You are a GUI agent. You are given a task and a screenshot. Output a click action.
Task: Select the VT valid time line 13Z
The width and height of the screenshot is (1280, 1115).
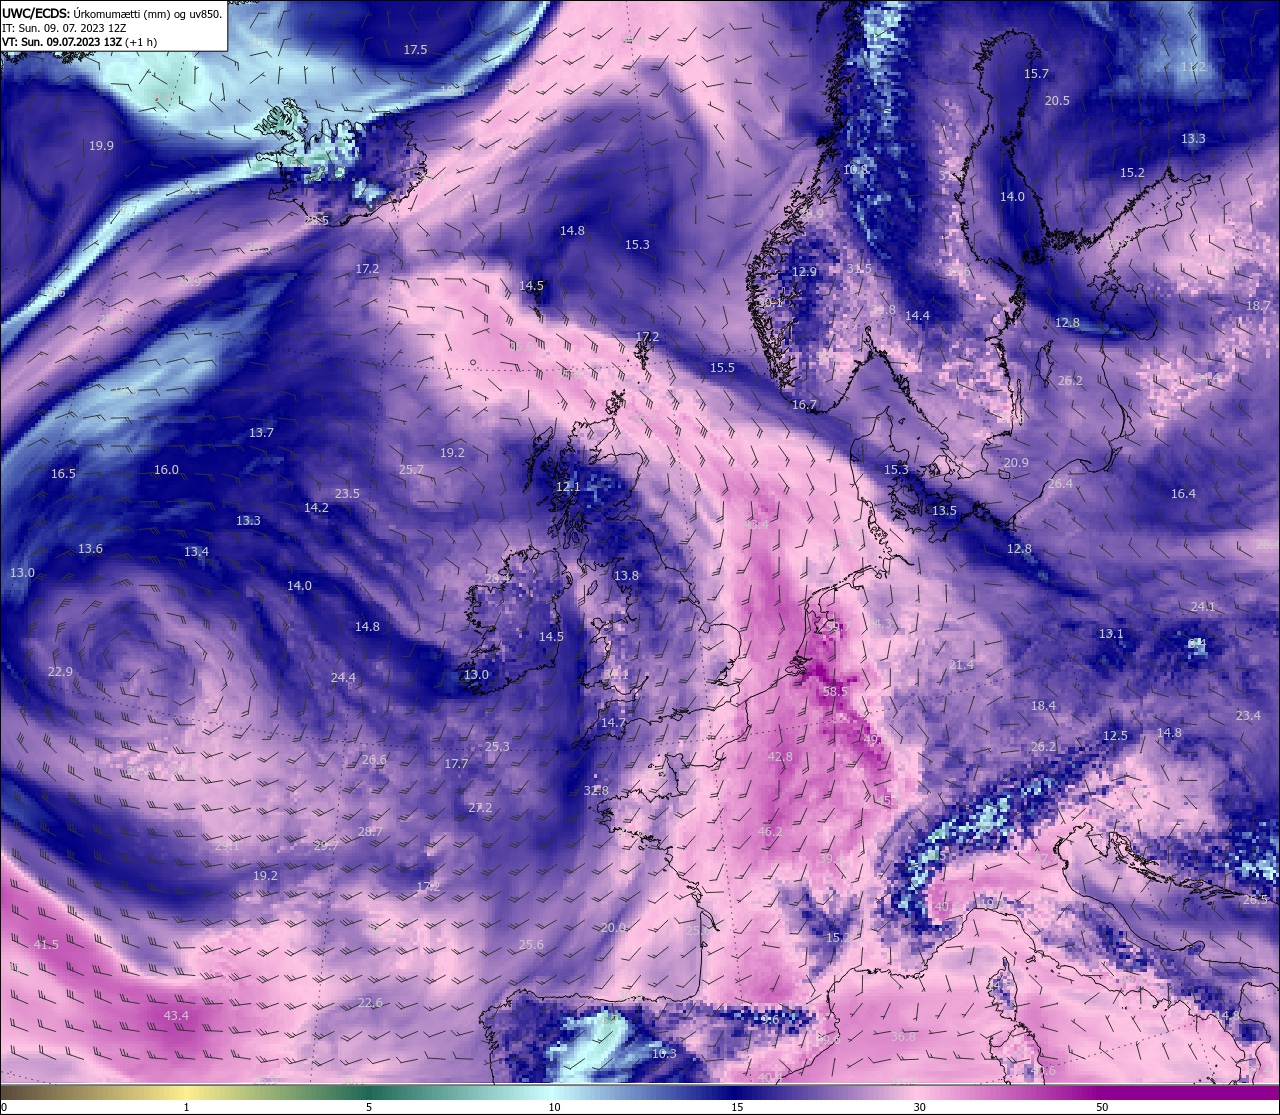(x=79, y=43)
